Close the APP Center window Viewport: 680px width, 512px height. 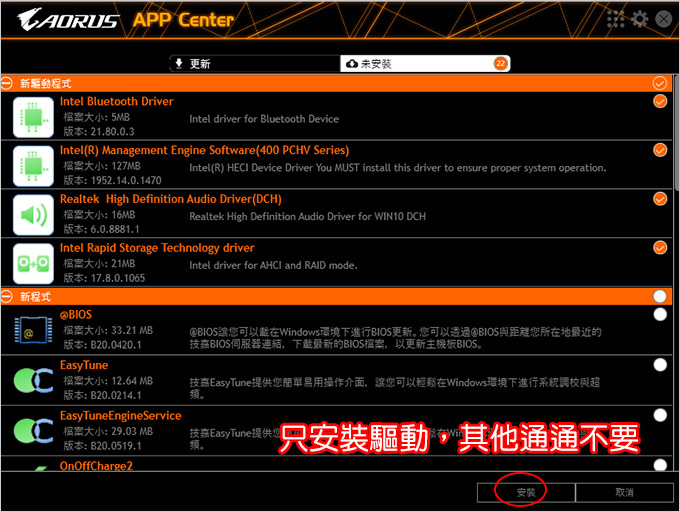coord(664,19)
